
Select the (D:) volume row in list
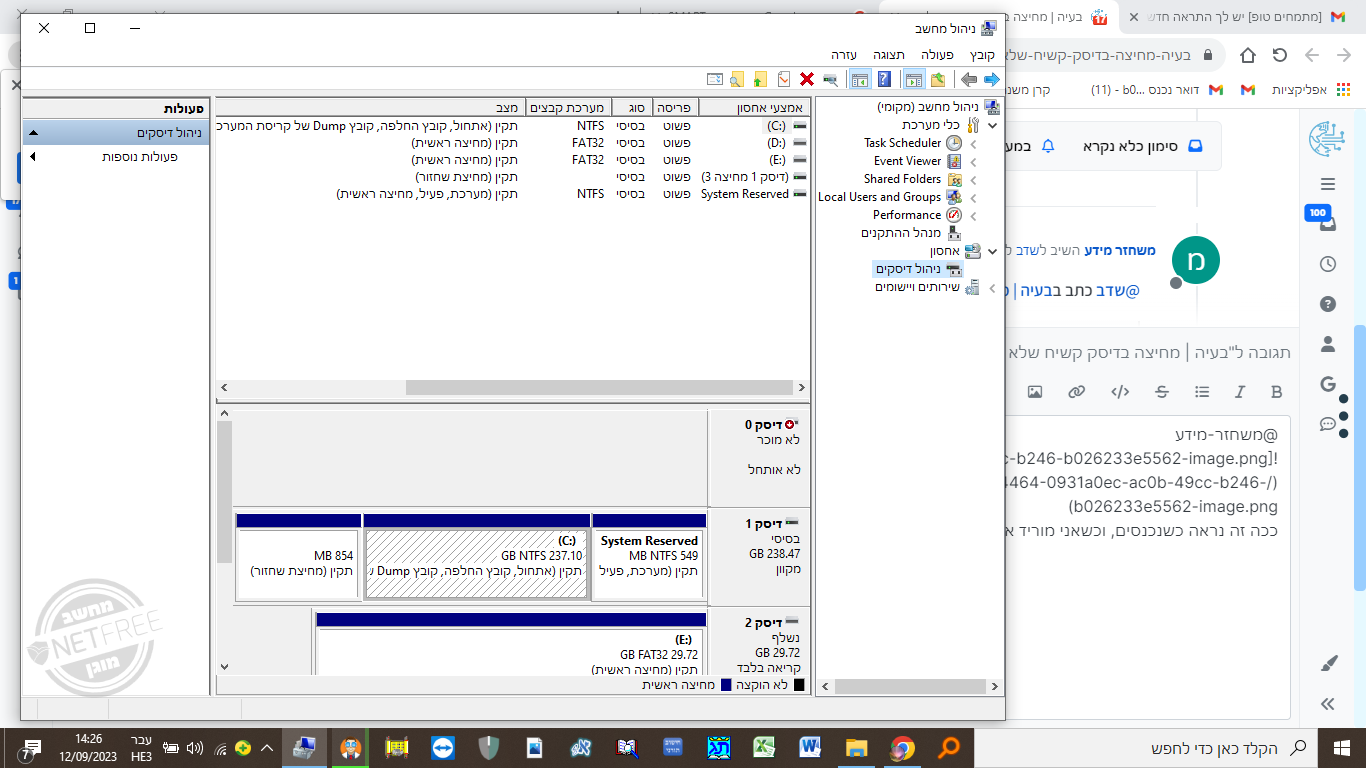pos(512,143)
